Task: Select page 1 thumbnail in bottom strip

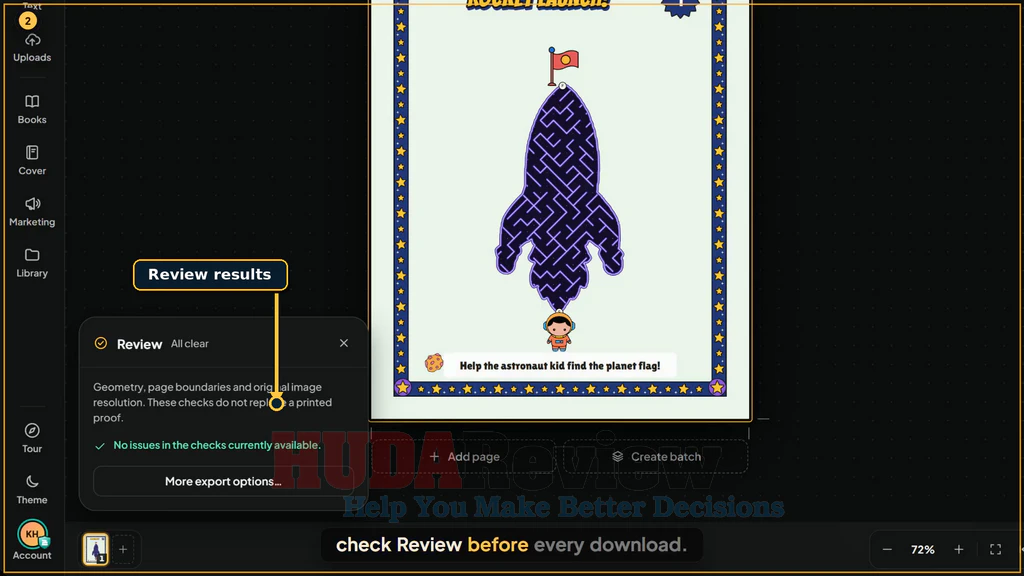Action: 96,549
